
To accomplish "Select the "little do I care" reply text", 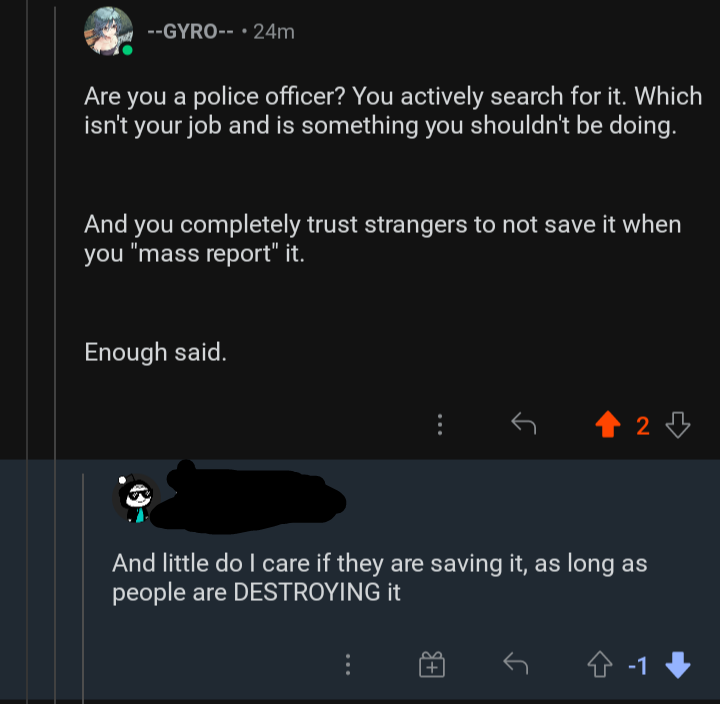I will (380, 577).
